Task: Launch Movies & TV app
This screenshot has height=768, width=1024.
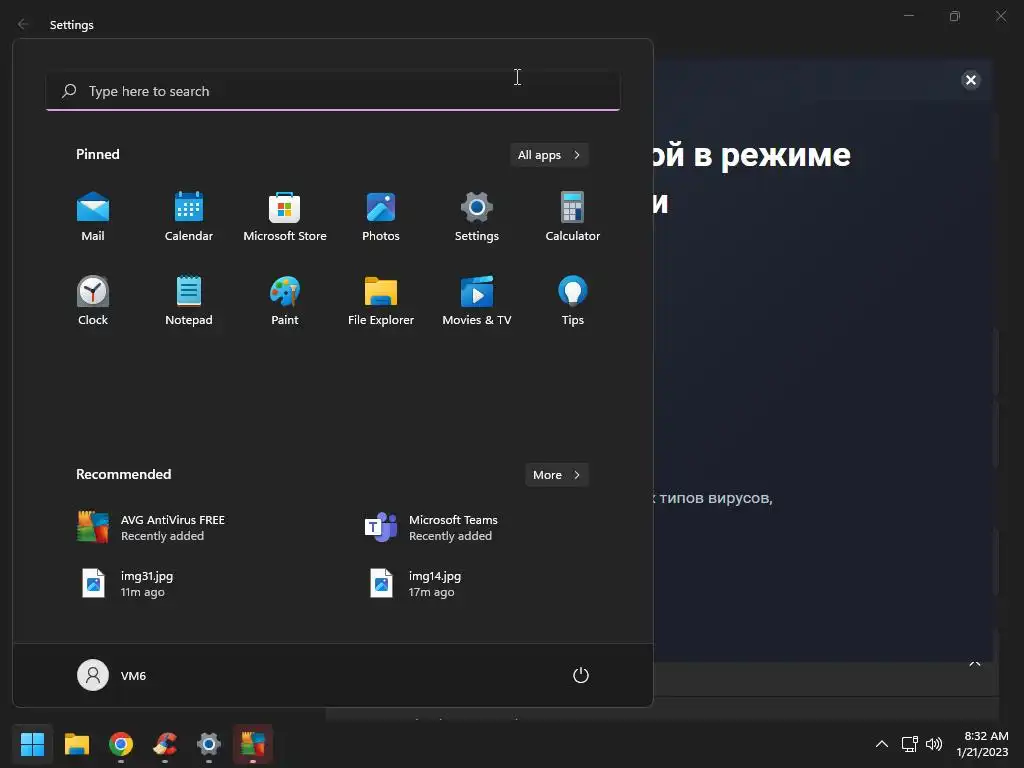Action: click(477, 301)
